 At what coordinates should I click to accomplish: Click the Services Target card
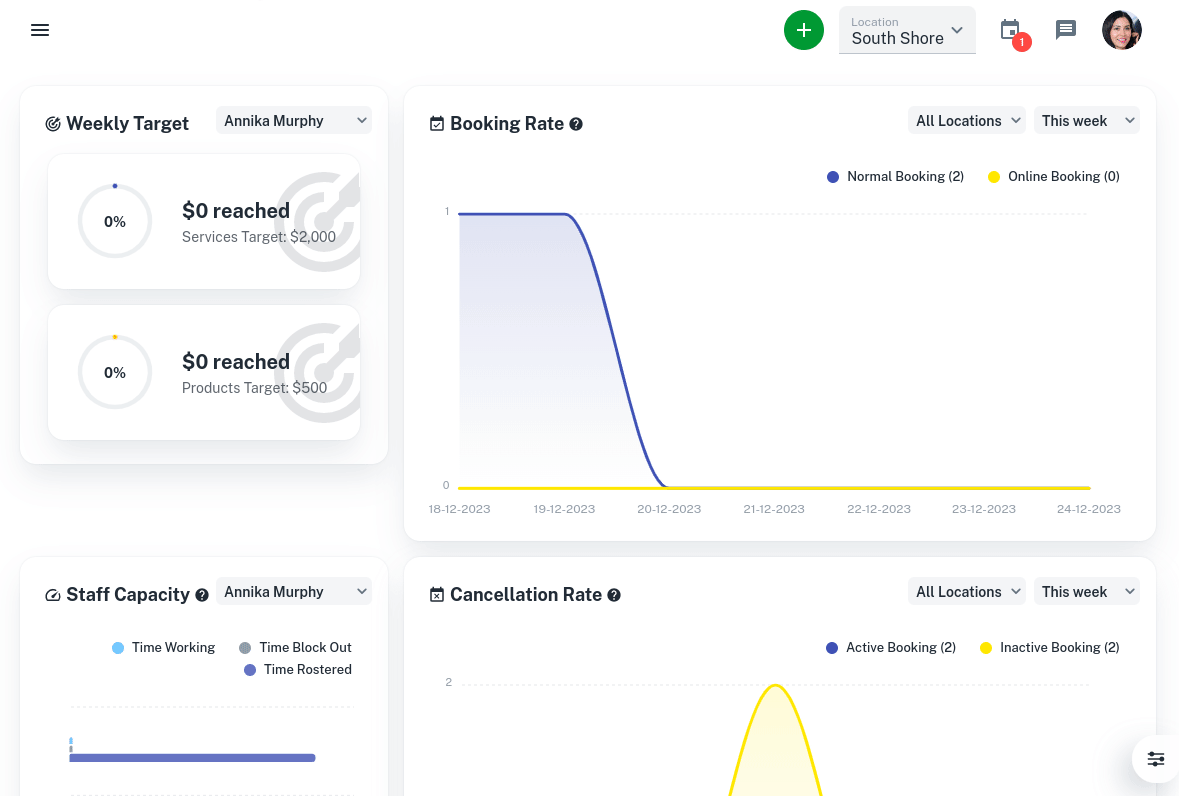(204, 222)
